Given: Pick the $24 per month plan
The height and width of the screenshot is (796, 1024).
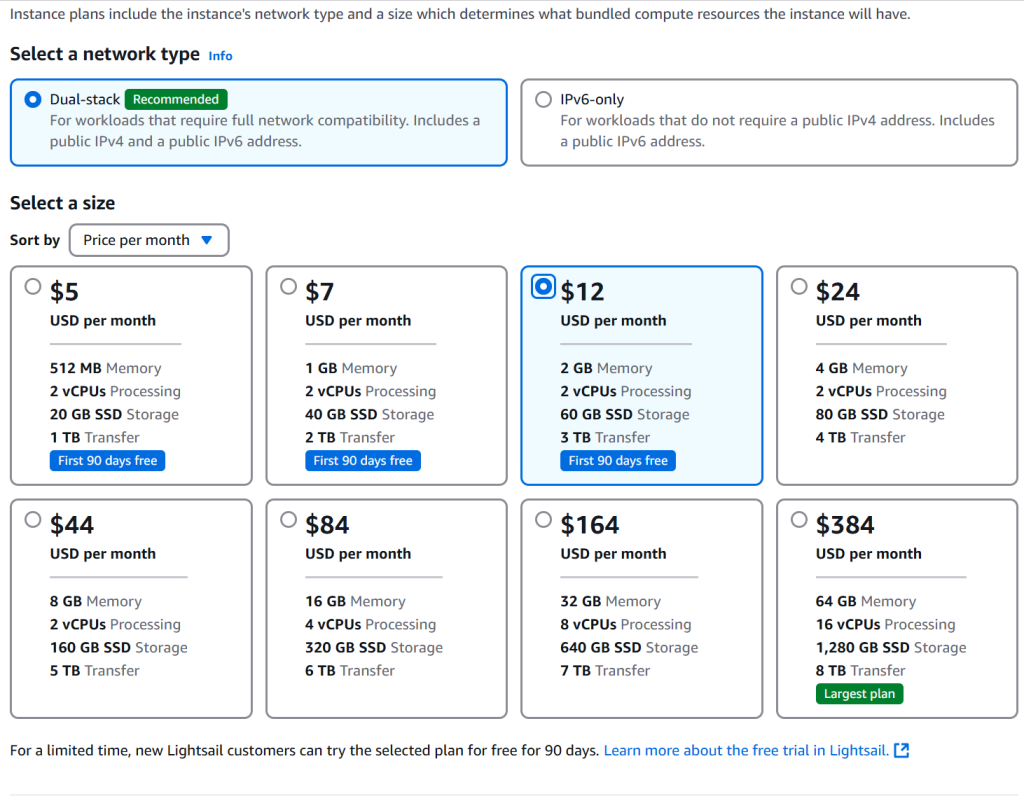Looking at the screenshot, I should [x=799, y=287].
